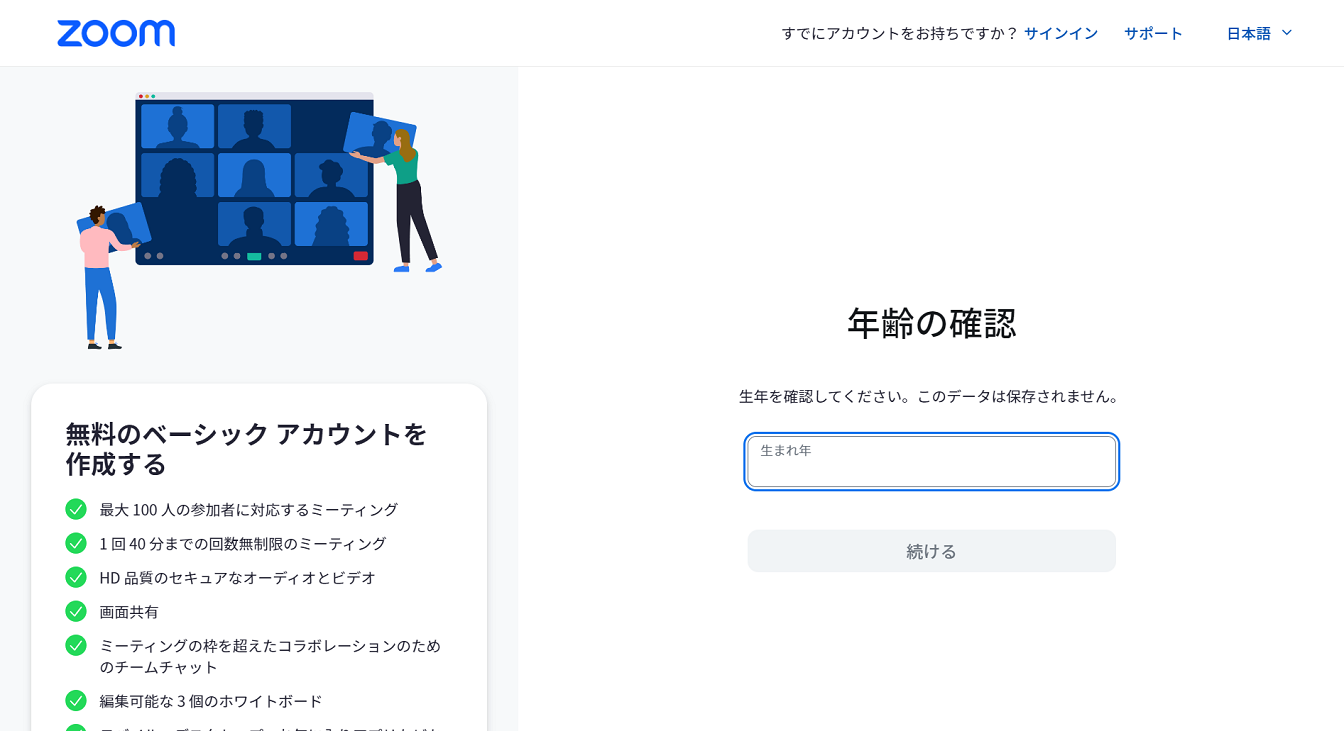The height and width of the screenshot is (731, 1344).
Task: Click green check icon beside 最大 100 人
Action: pyautogui.click(x=76, y=509)
